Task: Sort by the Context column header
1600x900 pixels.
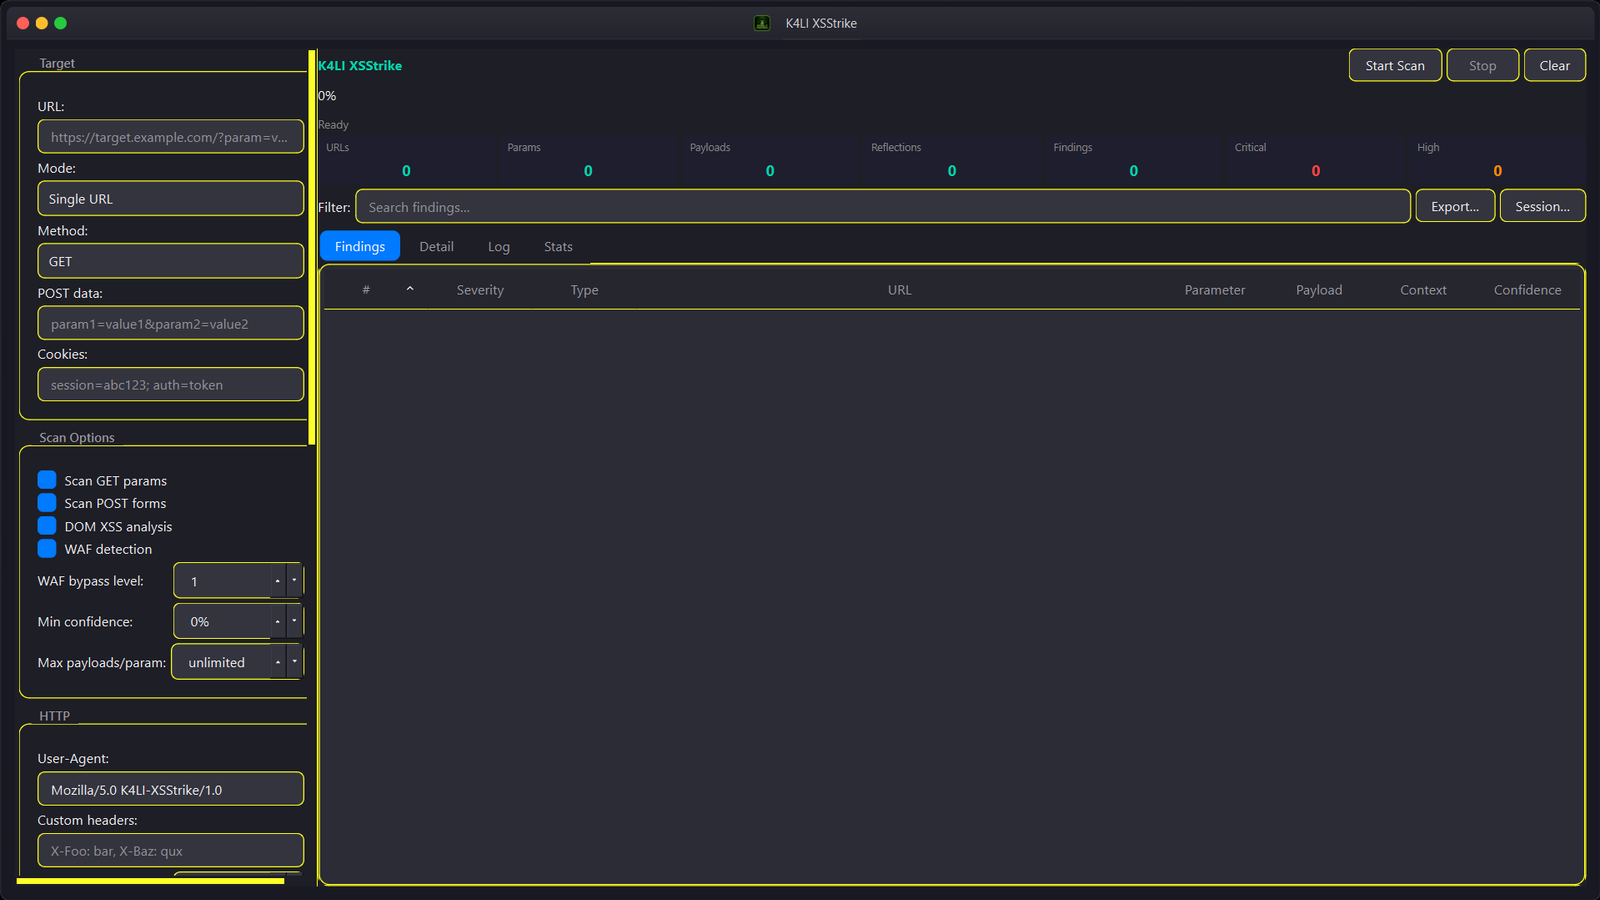Action: (1423, 290)
